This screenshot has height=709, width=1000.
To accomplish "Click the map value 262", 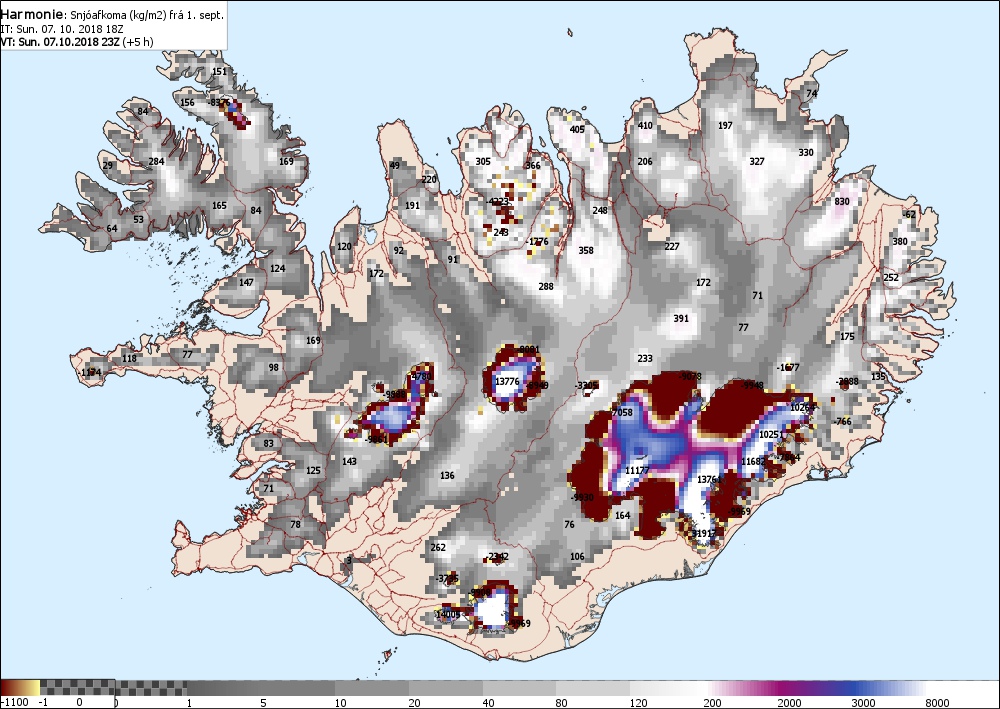I will point(438,547).
